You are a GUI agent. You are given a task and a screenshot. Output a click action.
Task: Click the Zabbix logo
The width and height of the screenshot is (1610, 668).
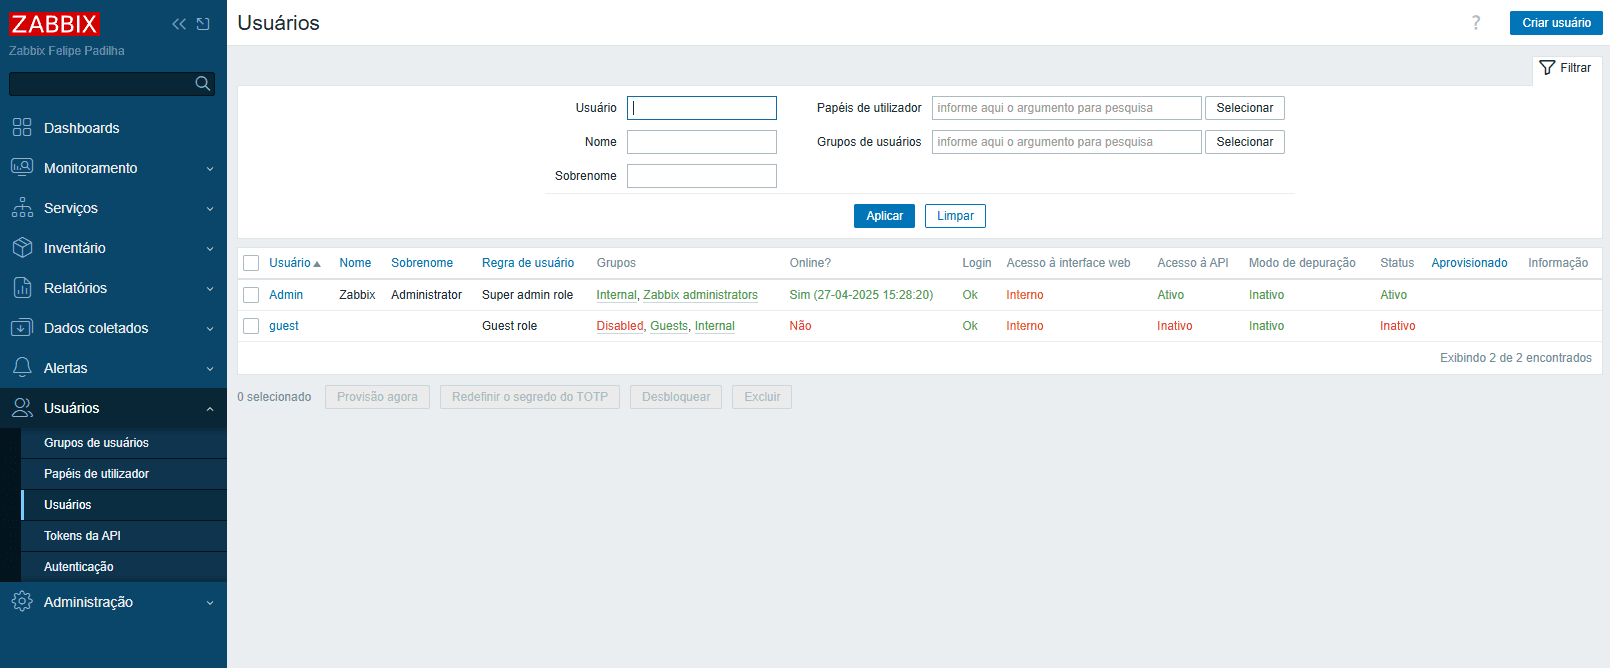[x=54, y=24]
